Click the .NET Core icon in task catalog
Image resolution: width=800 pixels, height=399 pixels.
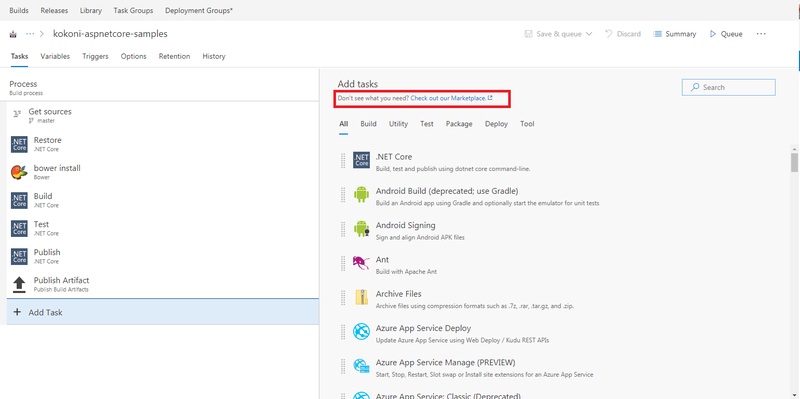(x=361, y=160)
